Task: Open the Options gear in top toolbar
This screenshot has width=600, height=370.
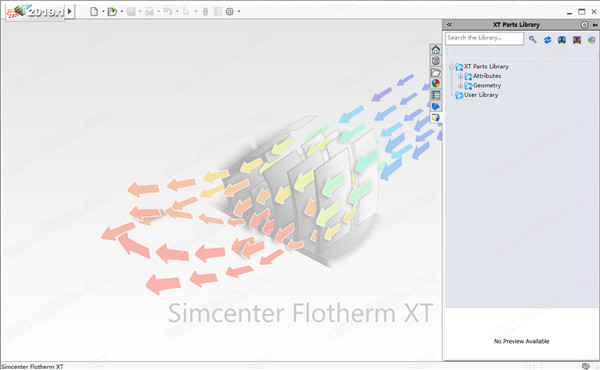Action: (x=230, y=11)
